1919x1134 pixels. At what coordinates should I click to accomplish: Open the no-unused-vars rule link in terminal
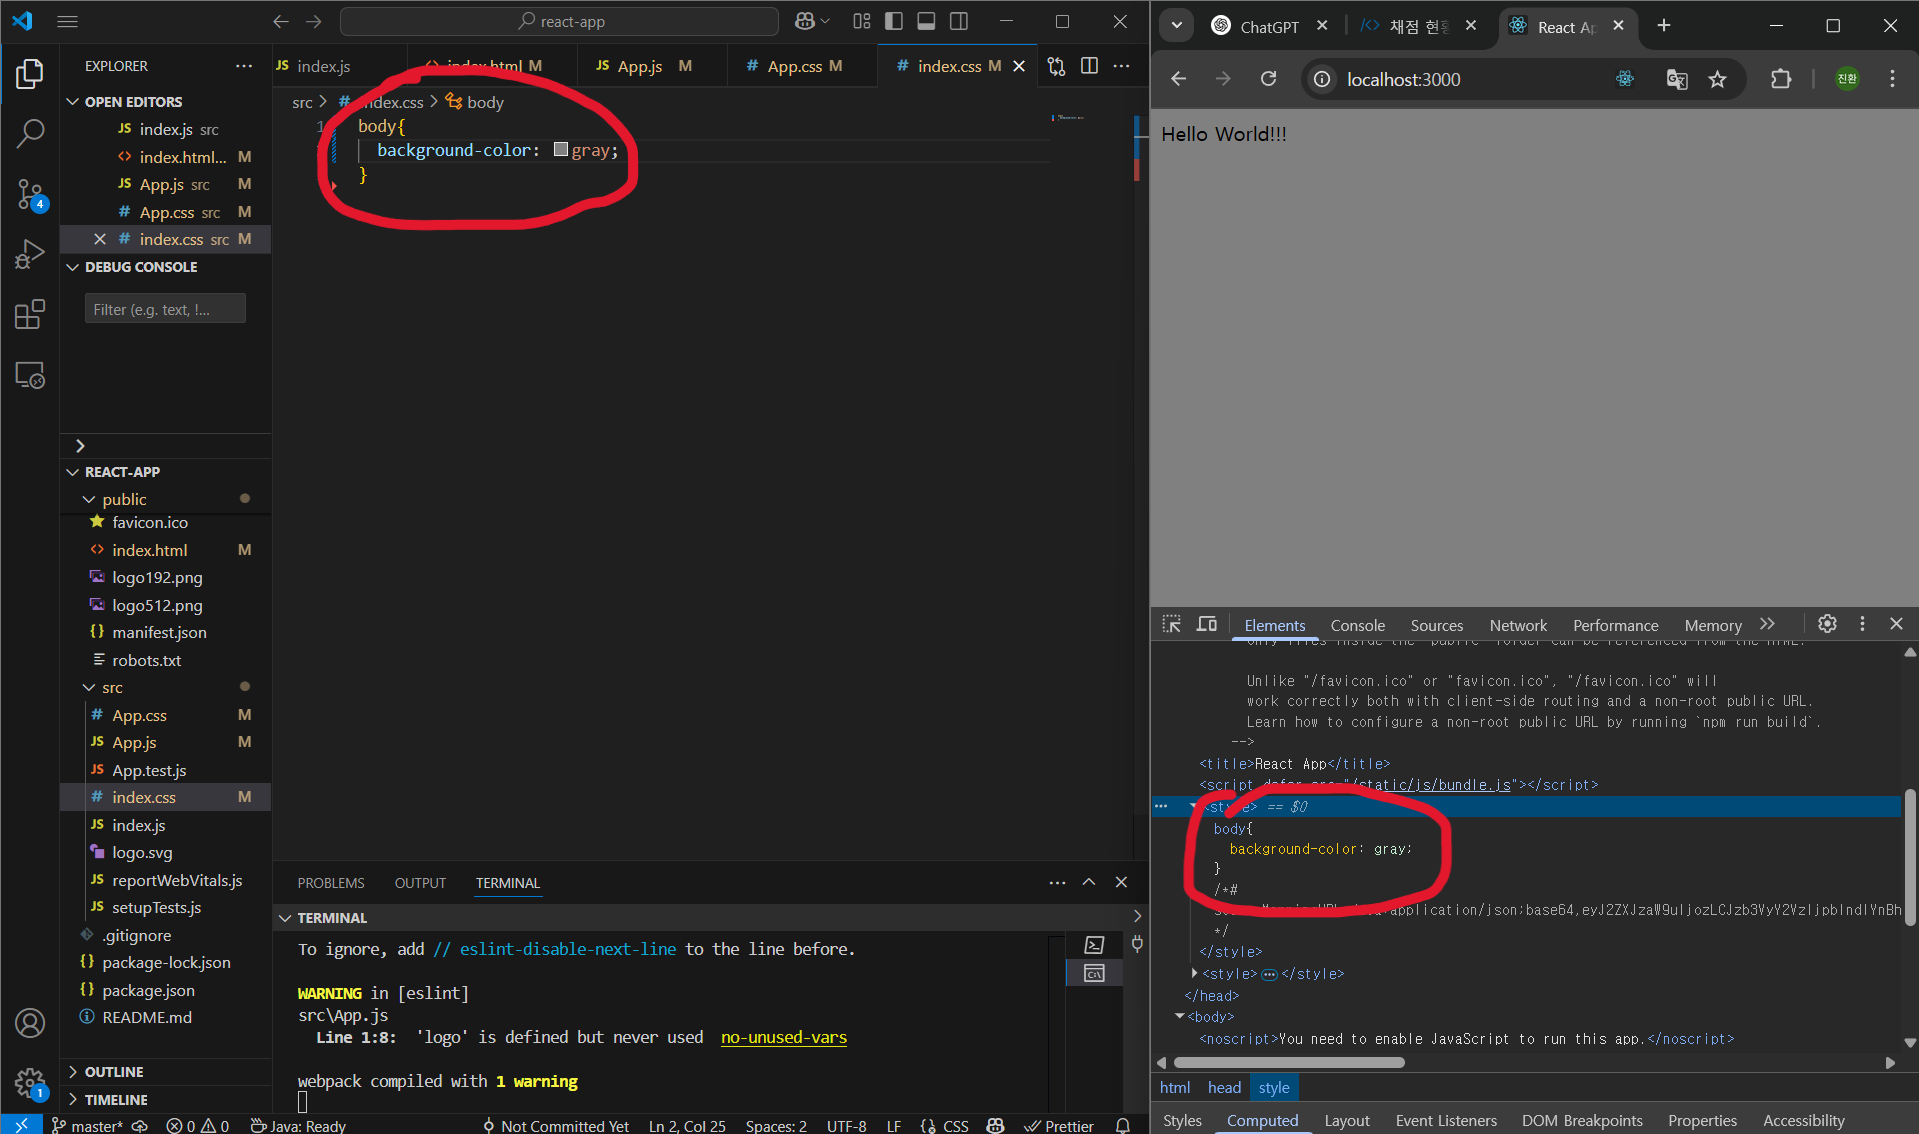coord(783,1037)
